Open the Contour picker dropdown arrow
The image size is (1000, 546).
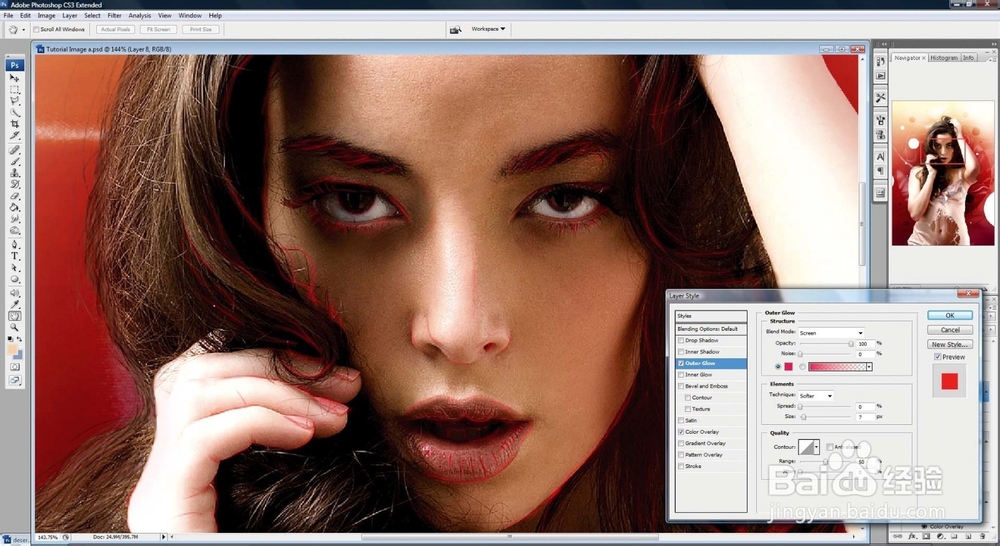click(x=816, y=447)
